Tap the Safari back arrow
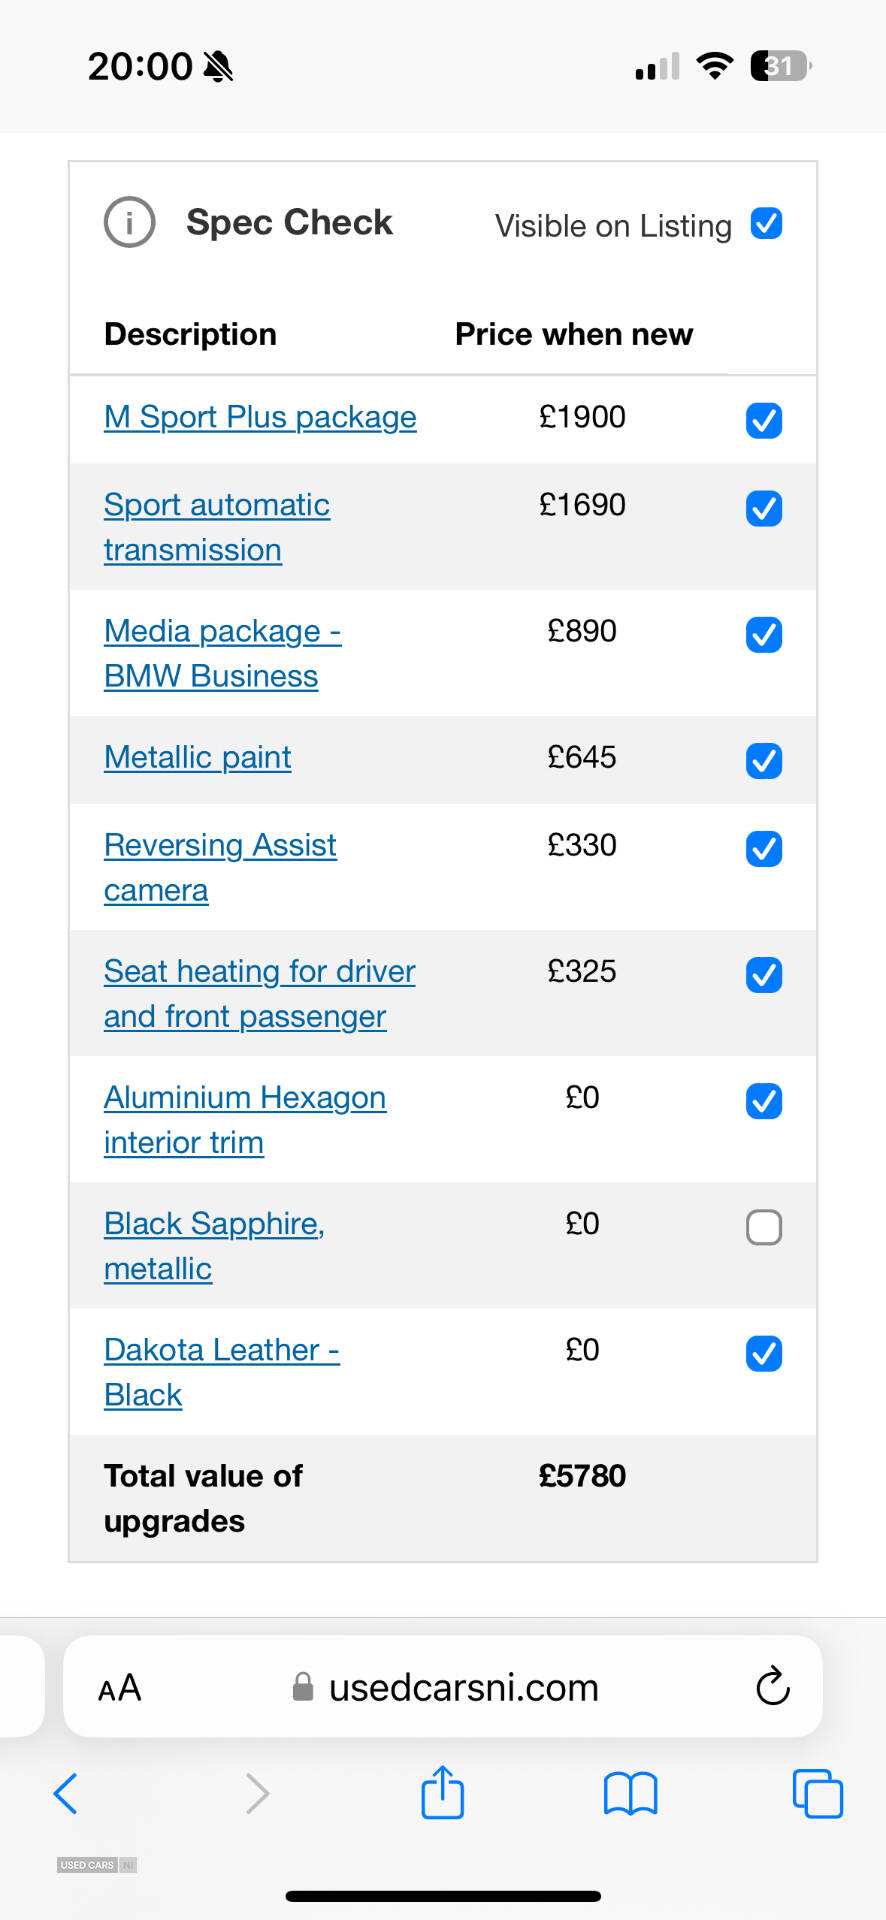 65,1793
